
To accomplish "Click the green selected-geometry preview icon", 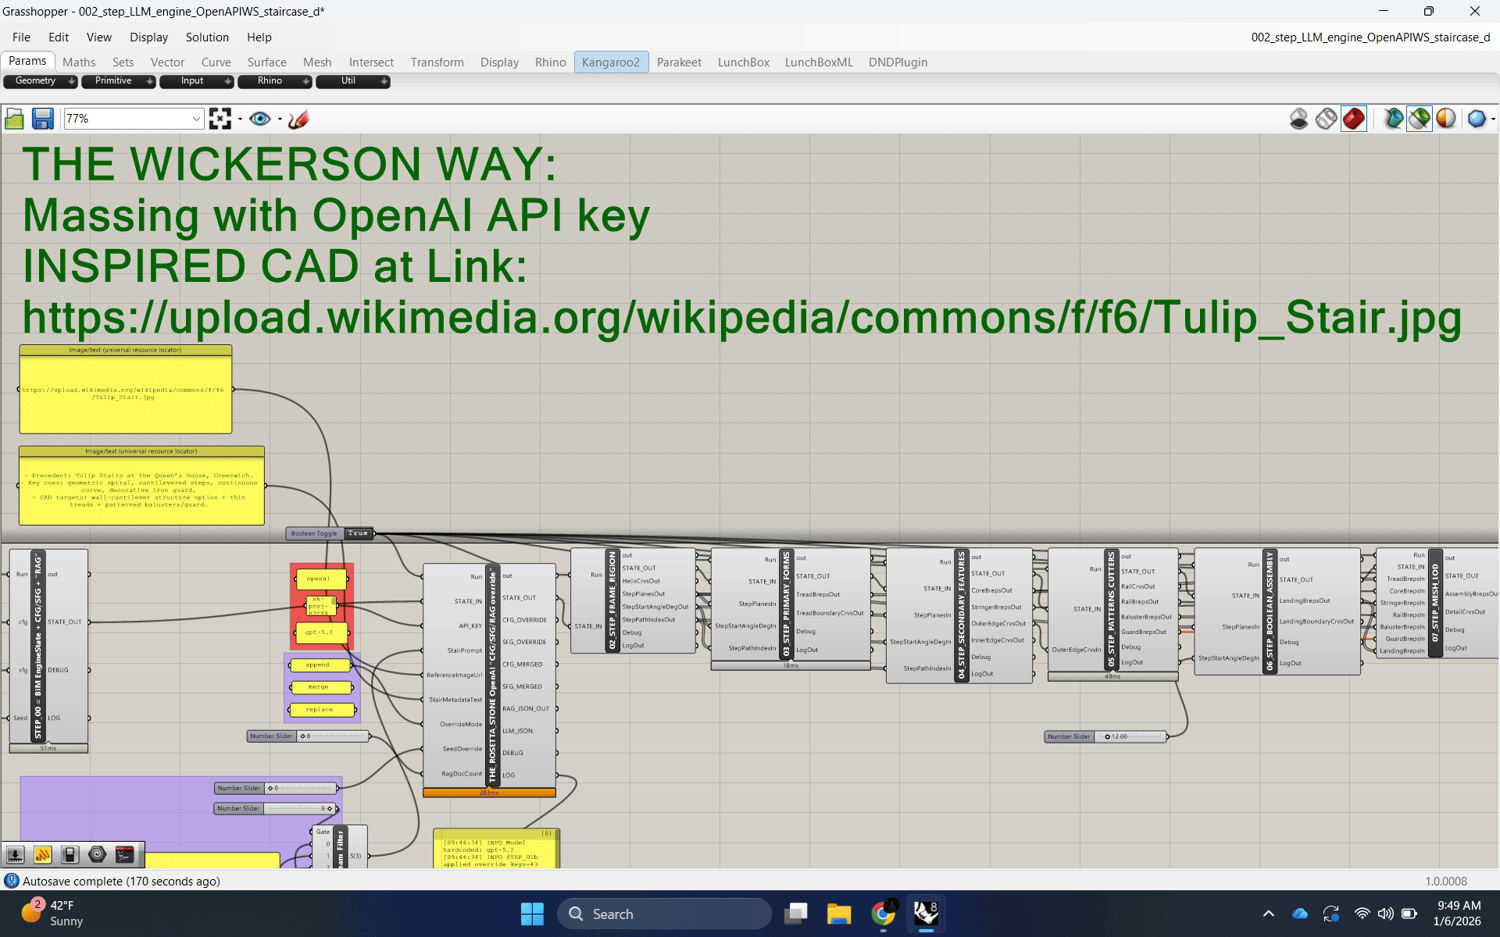I will [1419, 119].
